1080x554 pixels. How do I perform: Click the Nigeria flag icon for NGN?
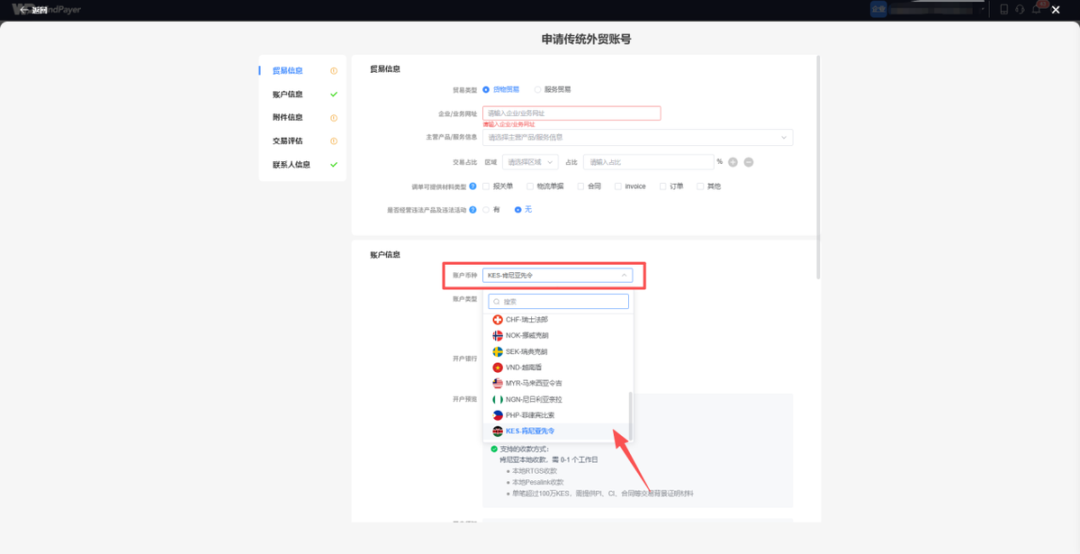click(x=498, y=400)
